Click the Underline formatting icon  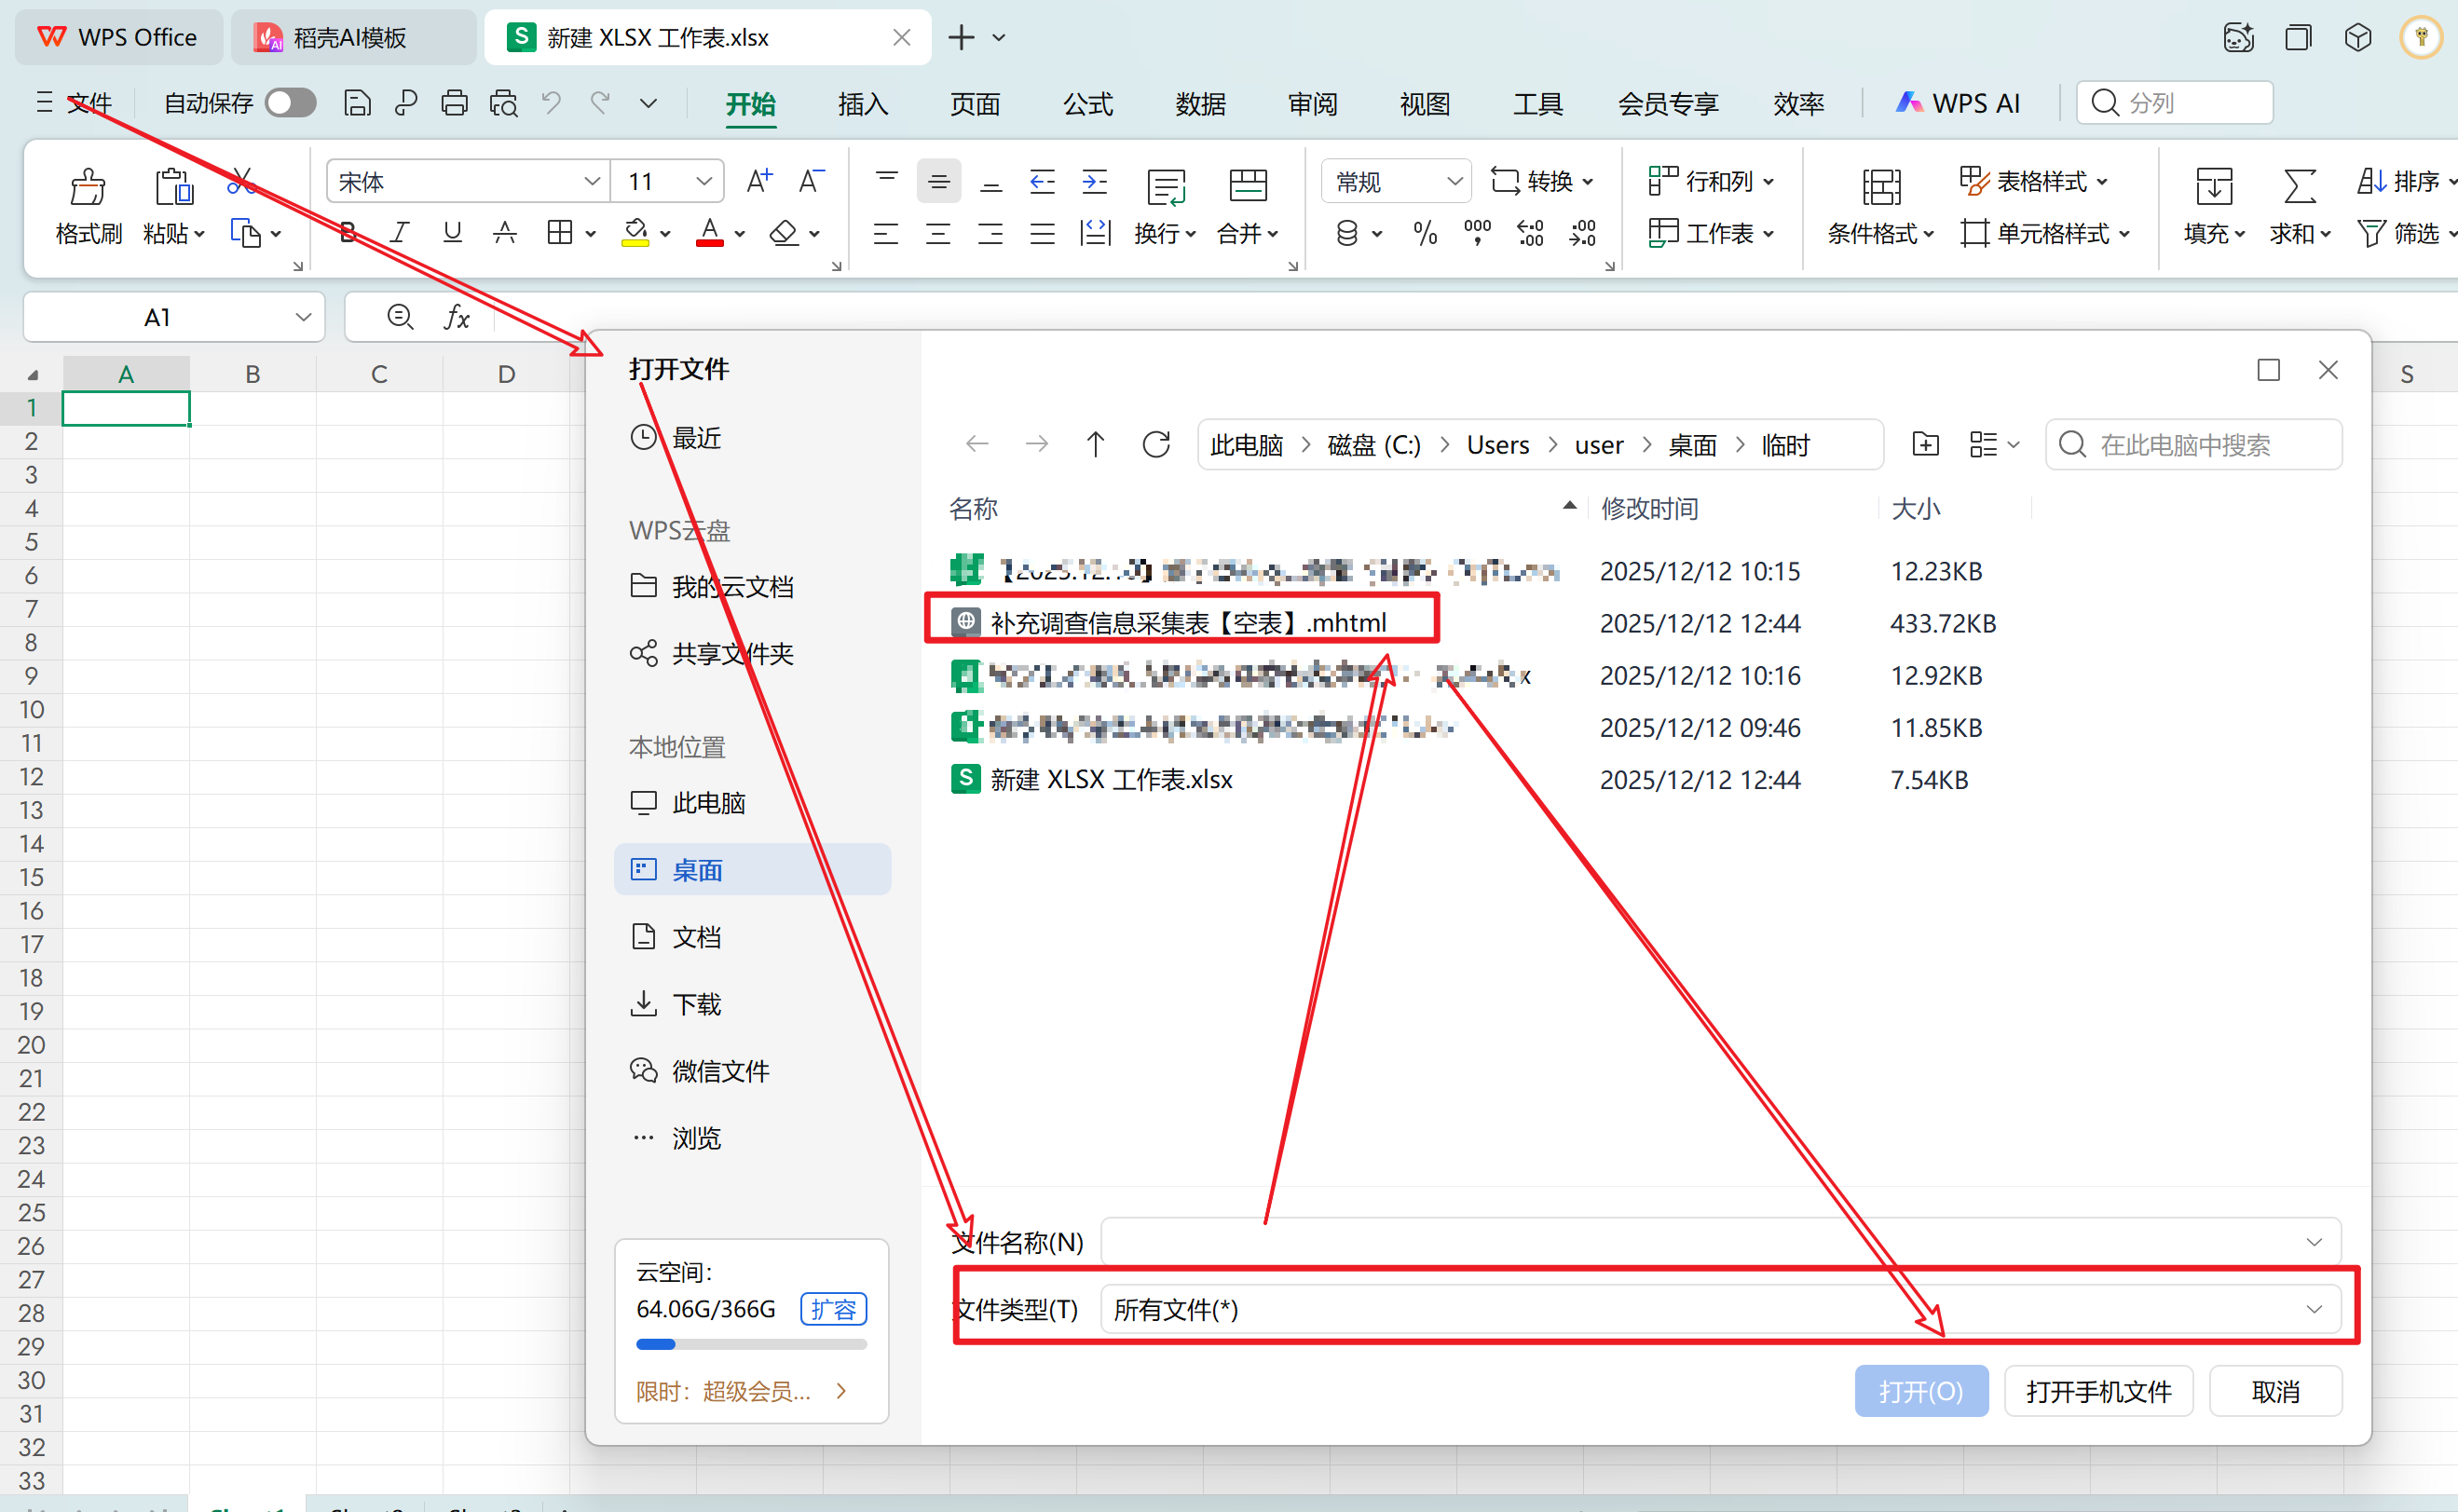pos(452,233)
